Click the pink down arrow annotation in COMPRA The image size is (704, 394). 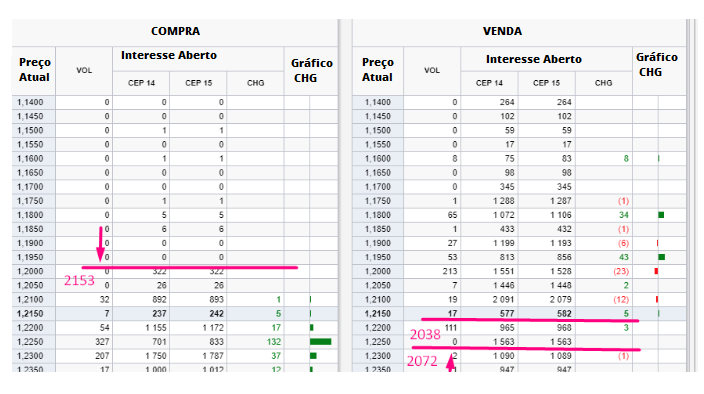point(101,244)
